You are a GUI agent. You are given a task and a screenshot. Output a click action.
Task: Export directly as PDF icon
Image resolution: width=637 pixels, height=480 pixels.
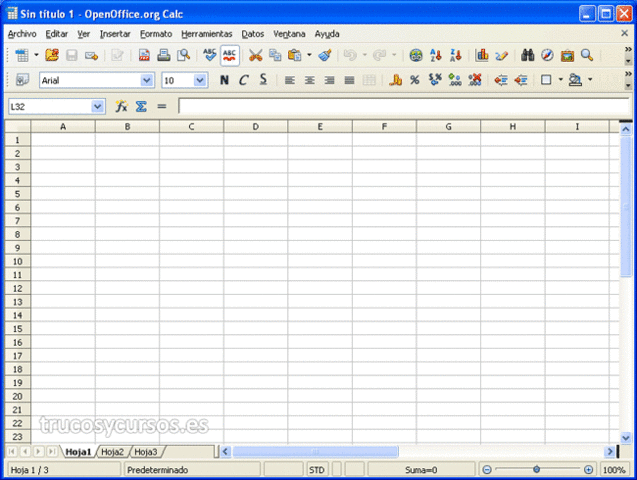coord(144,55)
